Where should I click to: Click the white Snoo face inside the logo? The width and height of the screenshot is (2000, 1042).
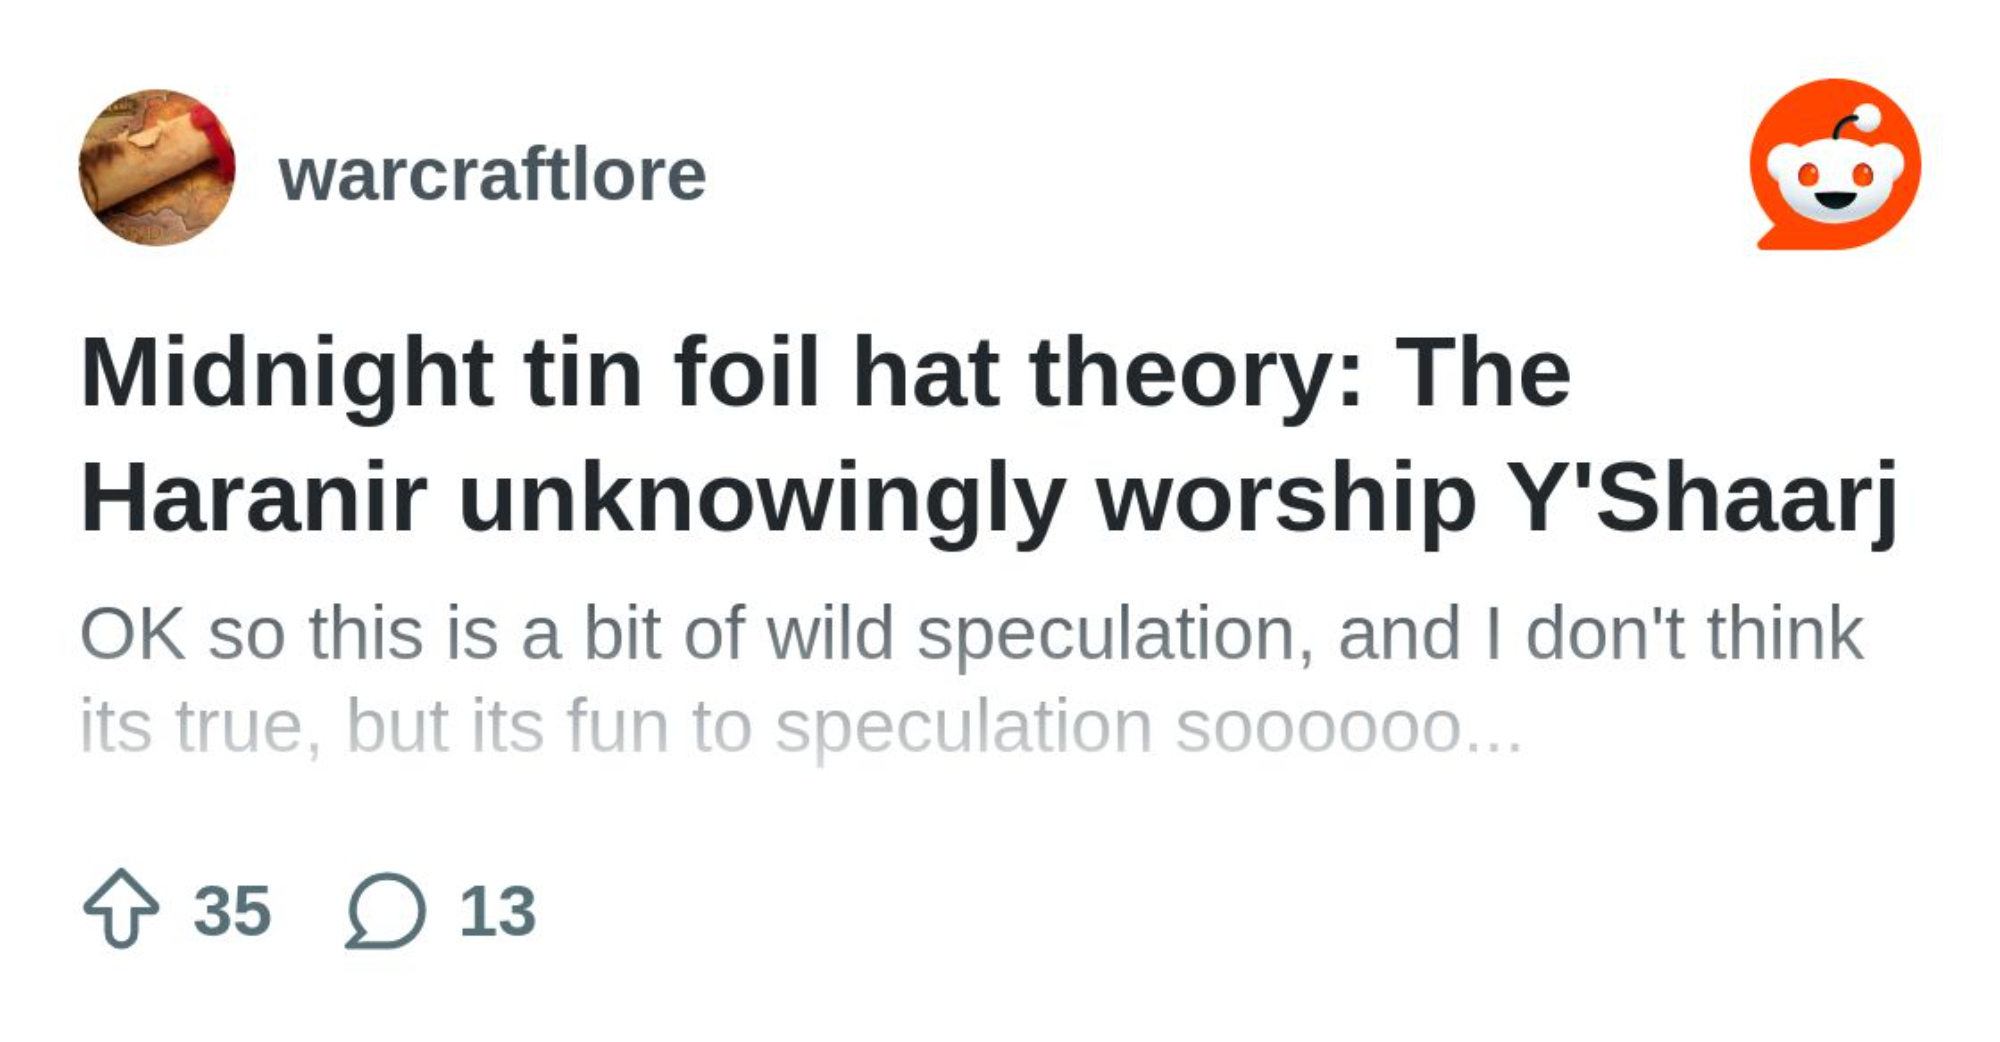coord(1834,182)
